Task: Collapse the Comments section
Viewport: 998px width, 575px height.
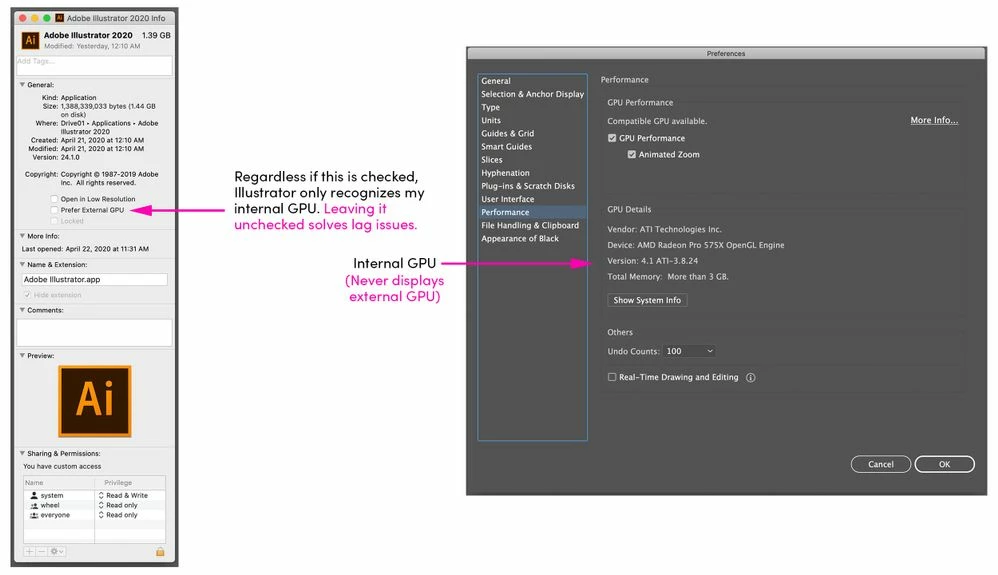Action: (22, 310)
